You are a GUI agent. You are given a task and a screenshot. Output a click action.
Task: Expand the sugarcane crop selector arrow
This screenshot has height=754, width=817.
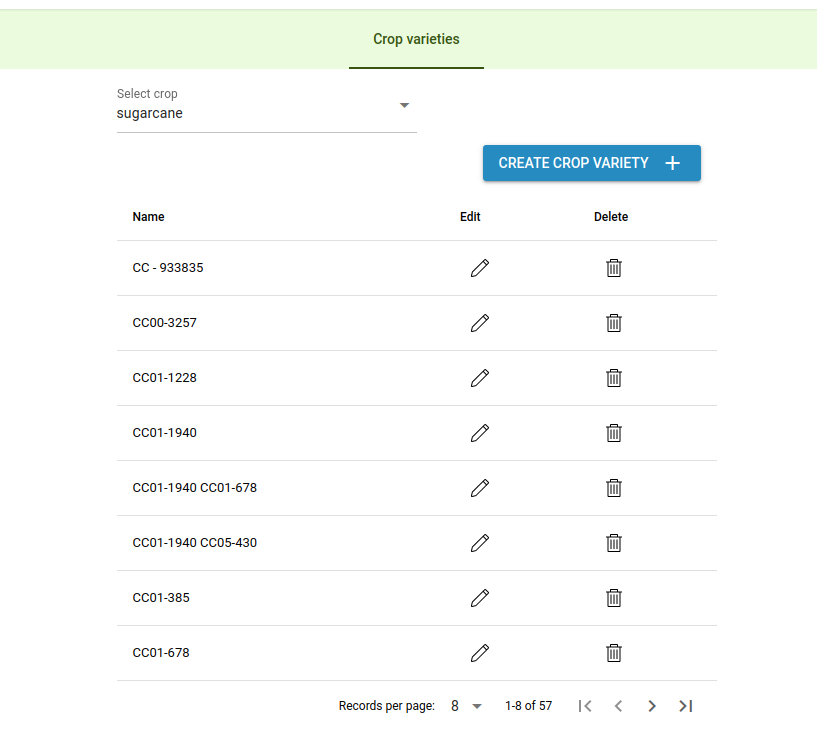[404, 104]
